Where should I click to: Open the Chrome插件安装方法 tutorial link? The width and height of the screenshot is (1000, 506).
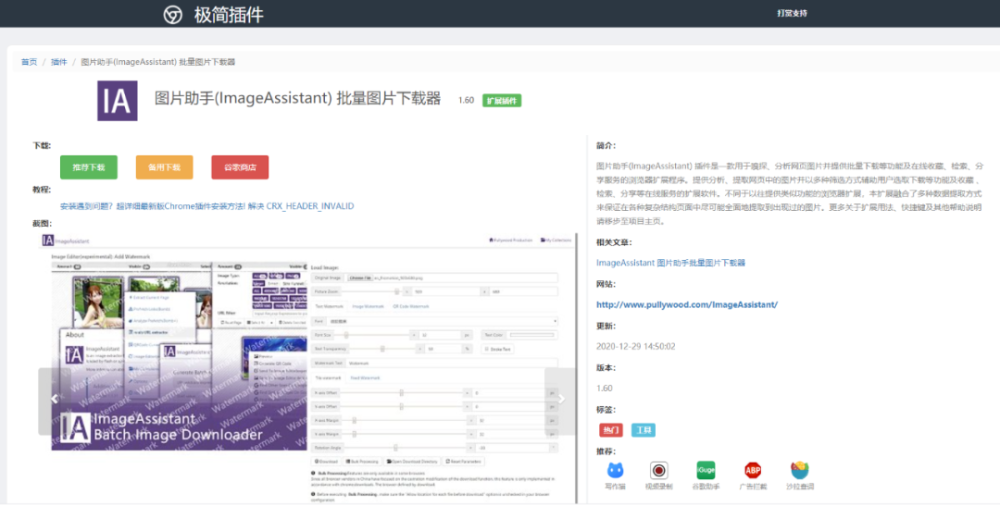pyautogui.click(x=207, y=206)
